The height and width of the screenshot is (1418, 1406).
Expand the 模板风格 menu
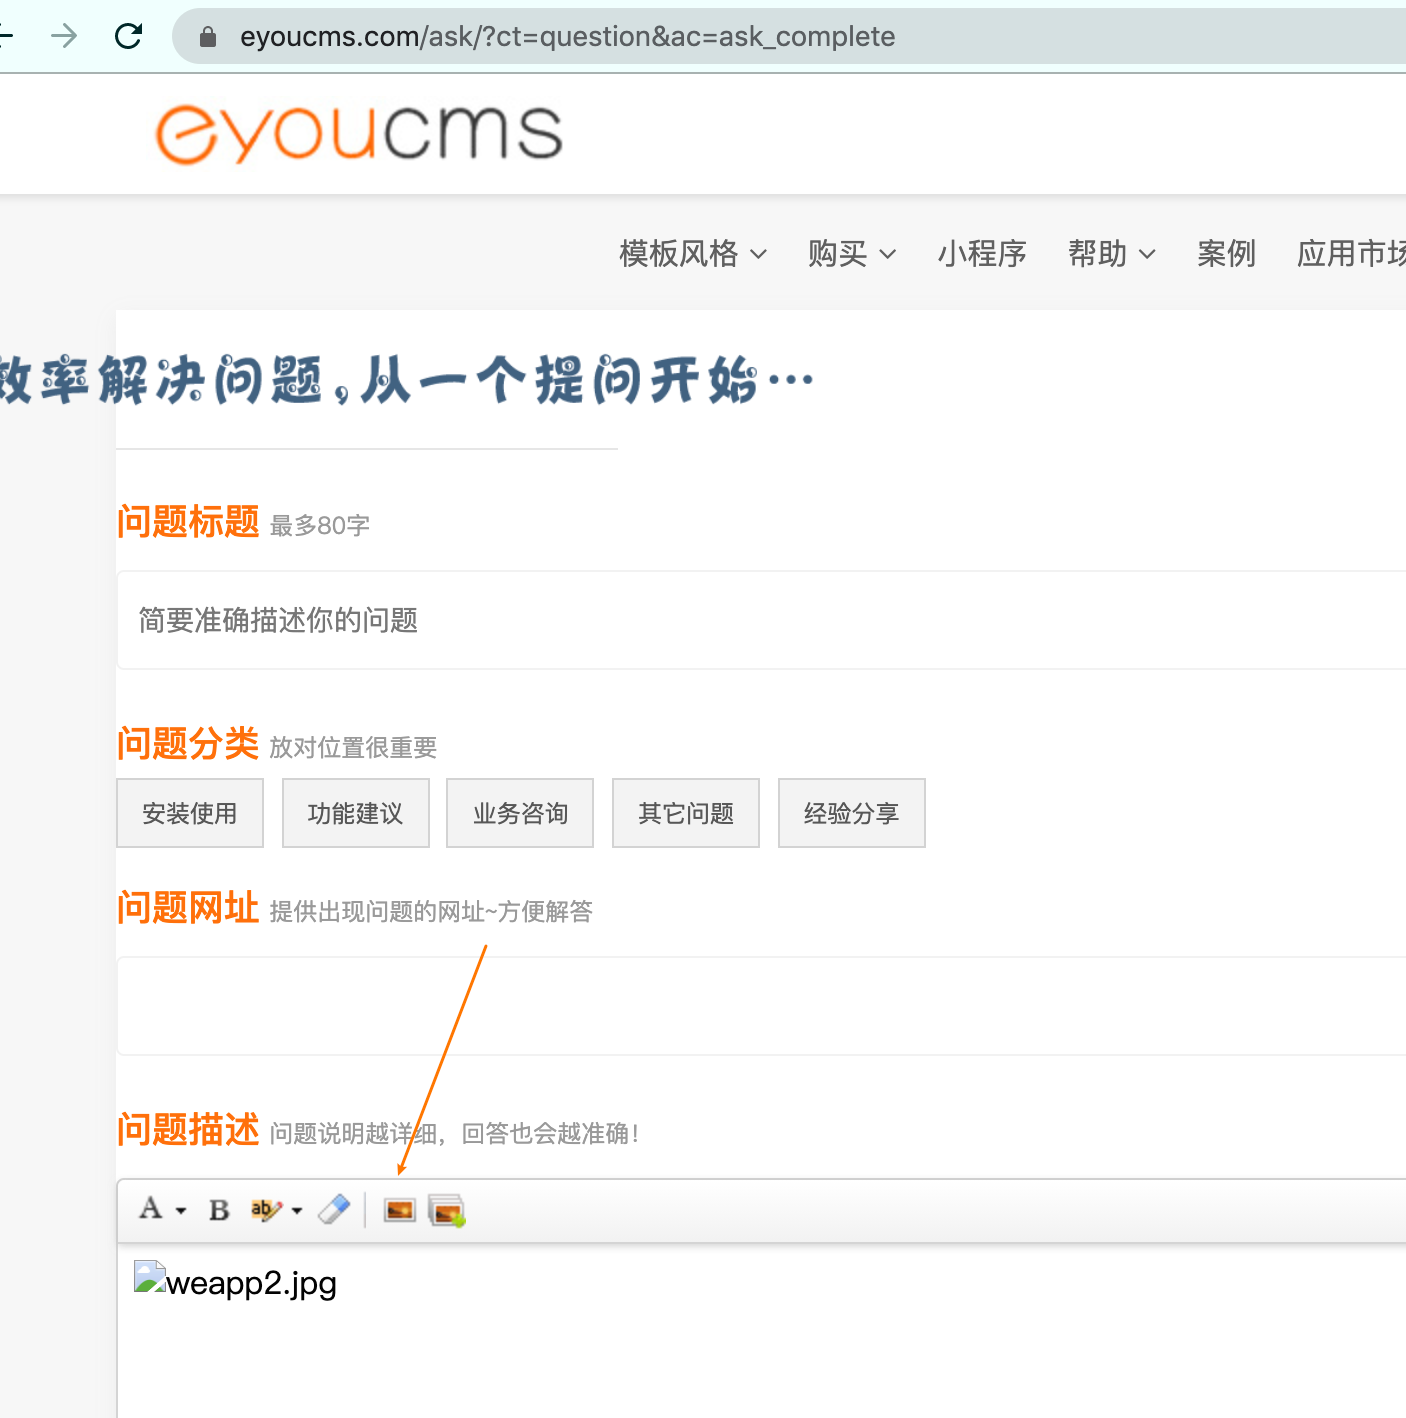[693, 254]
